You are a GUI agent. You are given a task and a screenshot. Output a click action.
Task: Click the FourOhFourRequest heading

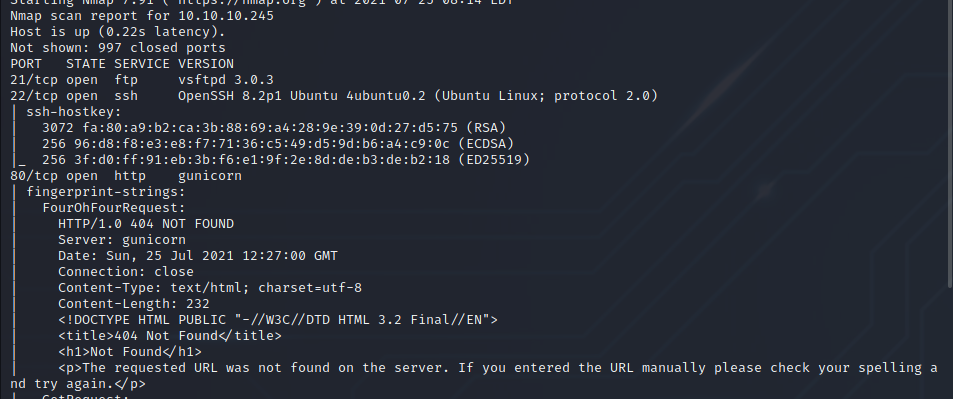(114, 207)
